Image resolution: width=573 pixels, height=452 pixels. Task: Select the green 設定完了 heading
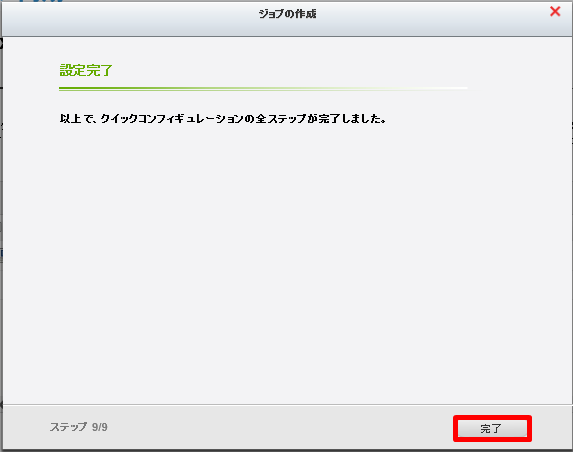click(x=86, y=70)
